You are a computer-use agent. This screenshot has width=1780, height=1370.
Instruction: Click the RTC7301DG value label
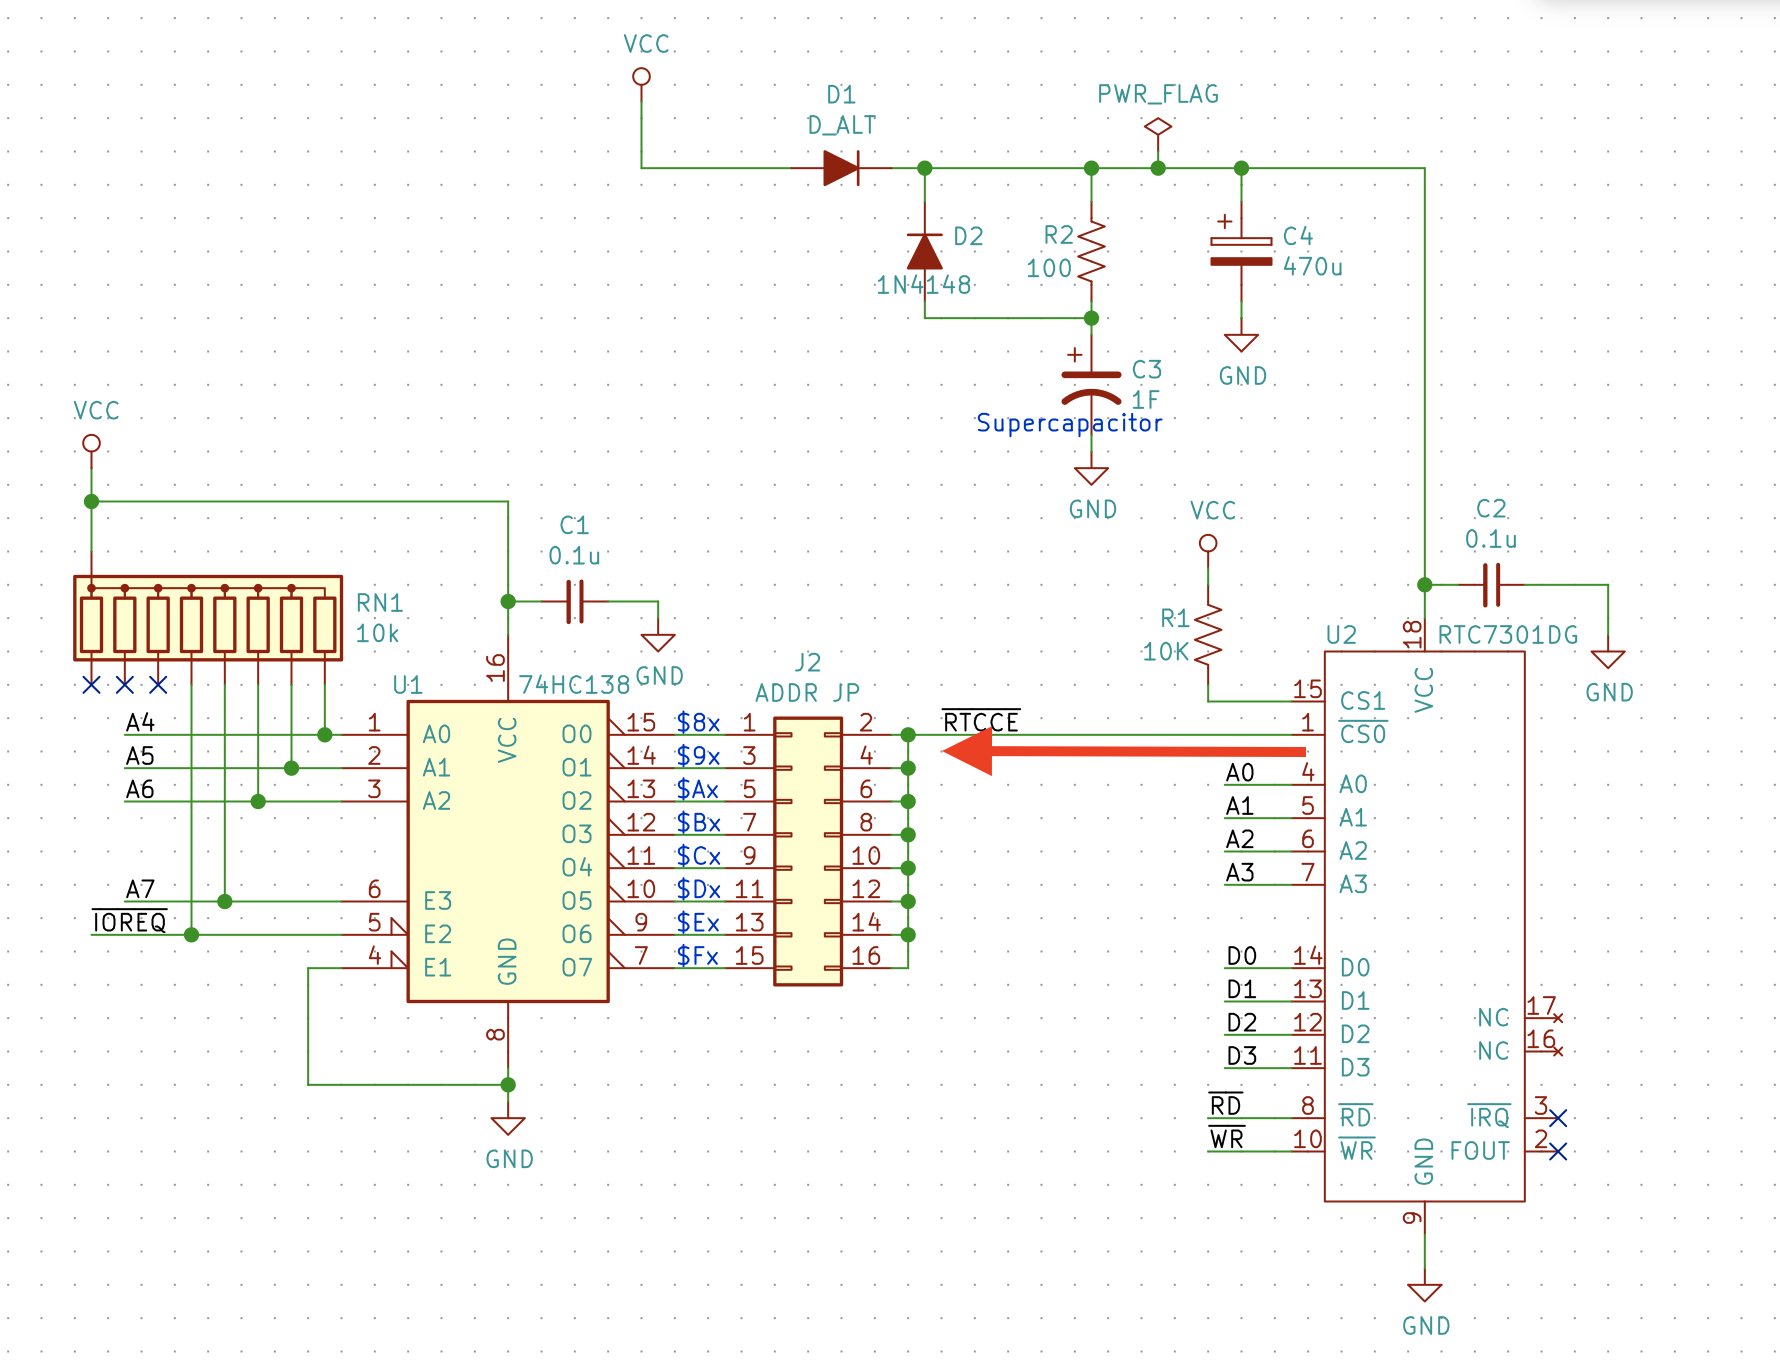pos(1508,635)
